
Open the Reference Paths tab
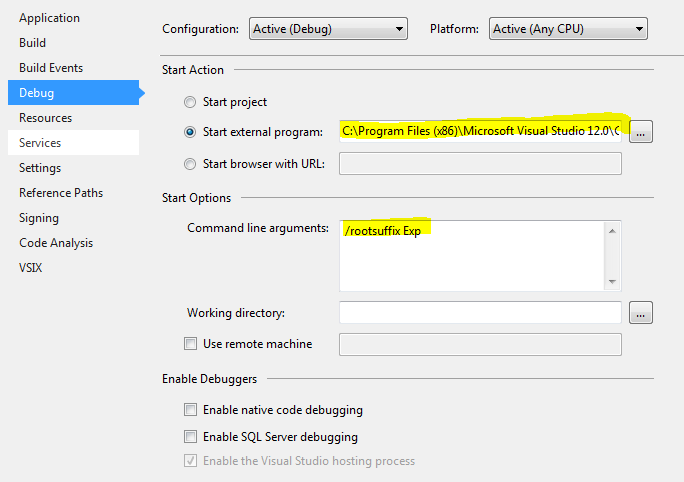(x=61, y=193)
